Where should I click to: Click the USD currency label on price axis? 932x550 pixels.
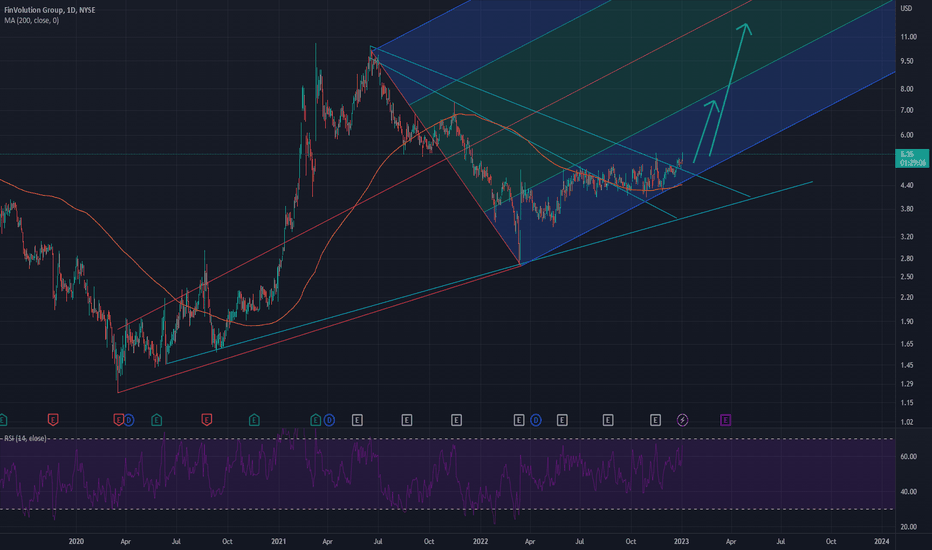pos(906,8)
